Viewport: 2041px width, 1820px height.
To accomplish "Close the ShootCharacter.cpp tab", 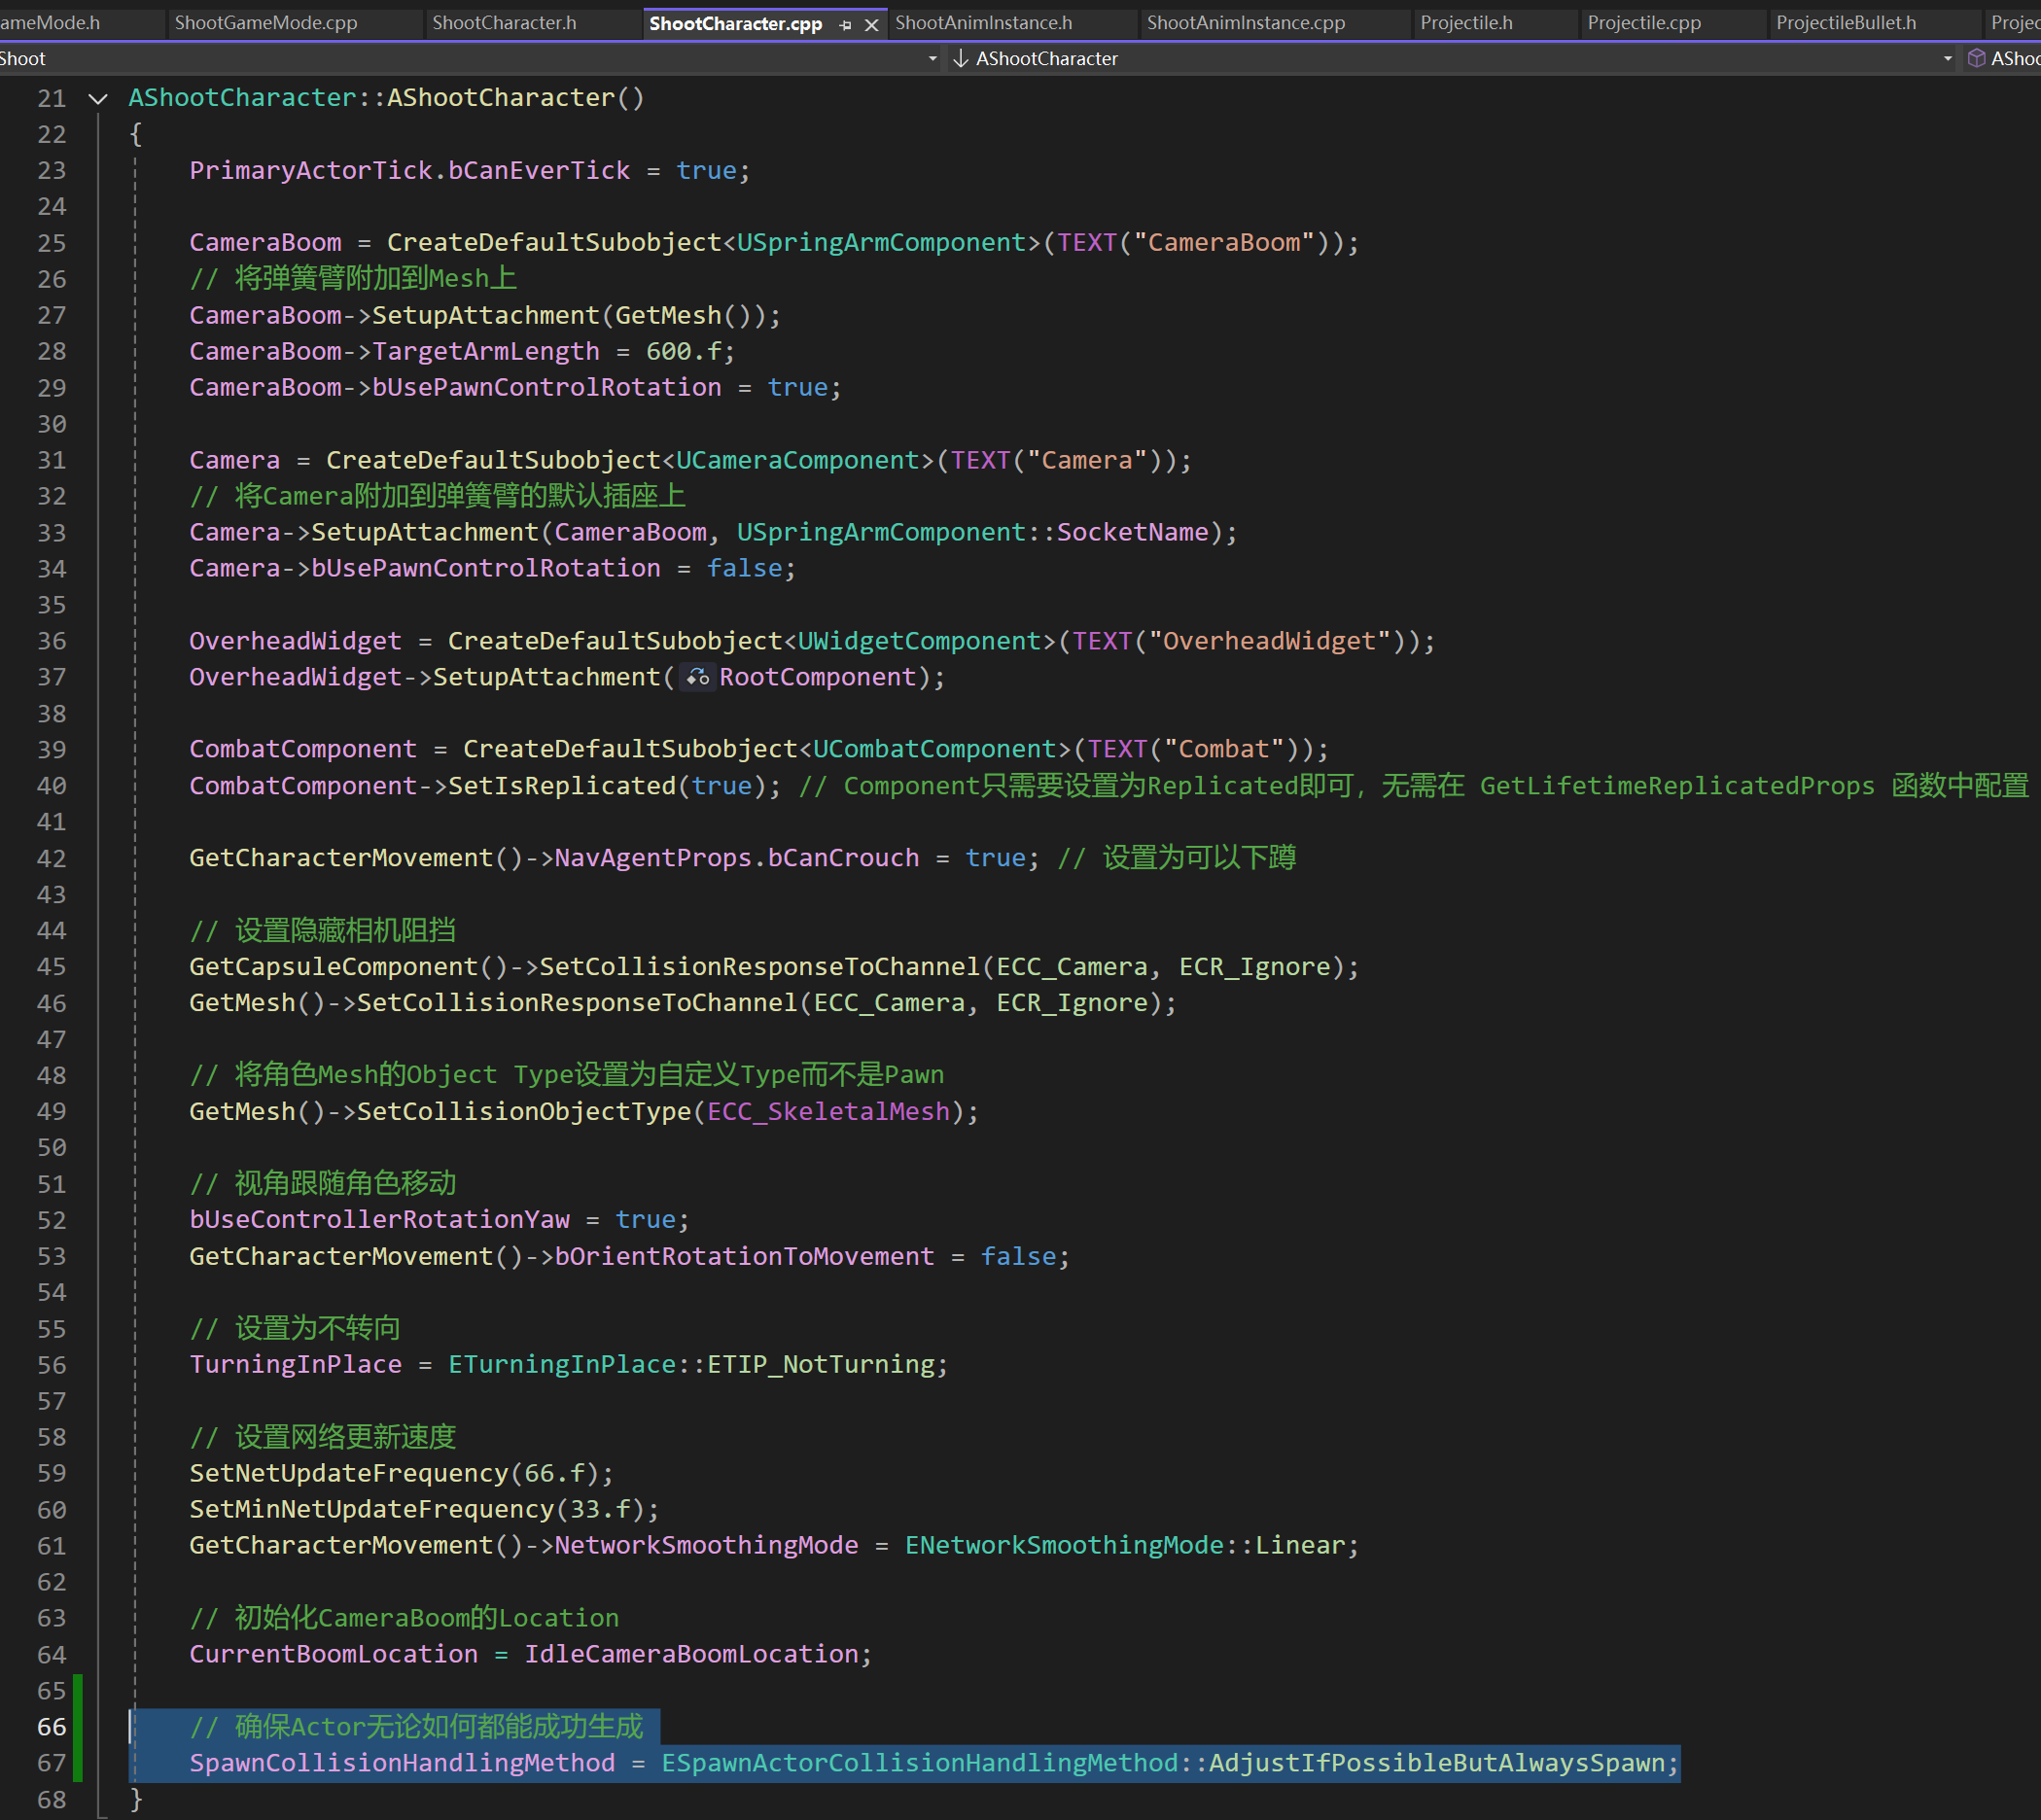I will [x=872, y=24].
